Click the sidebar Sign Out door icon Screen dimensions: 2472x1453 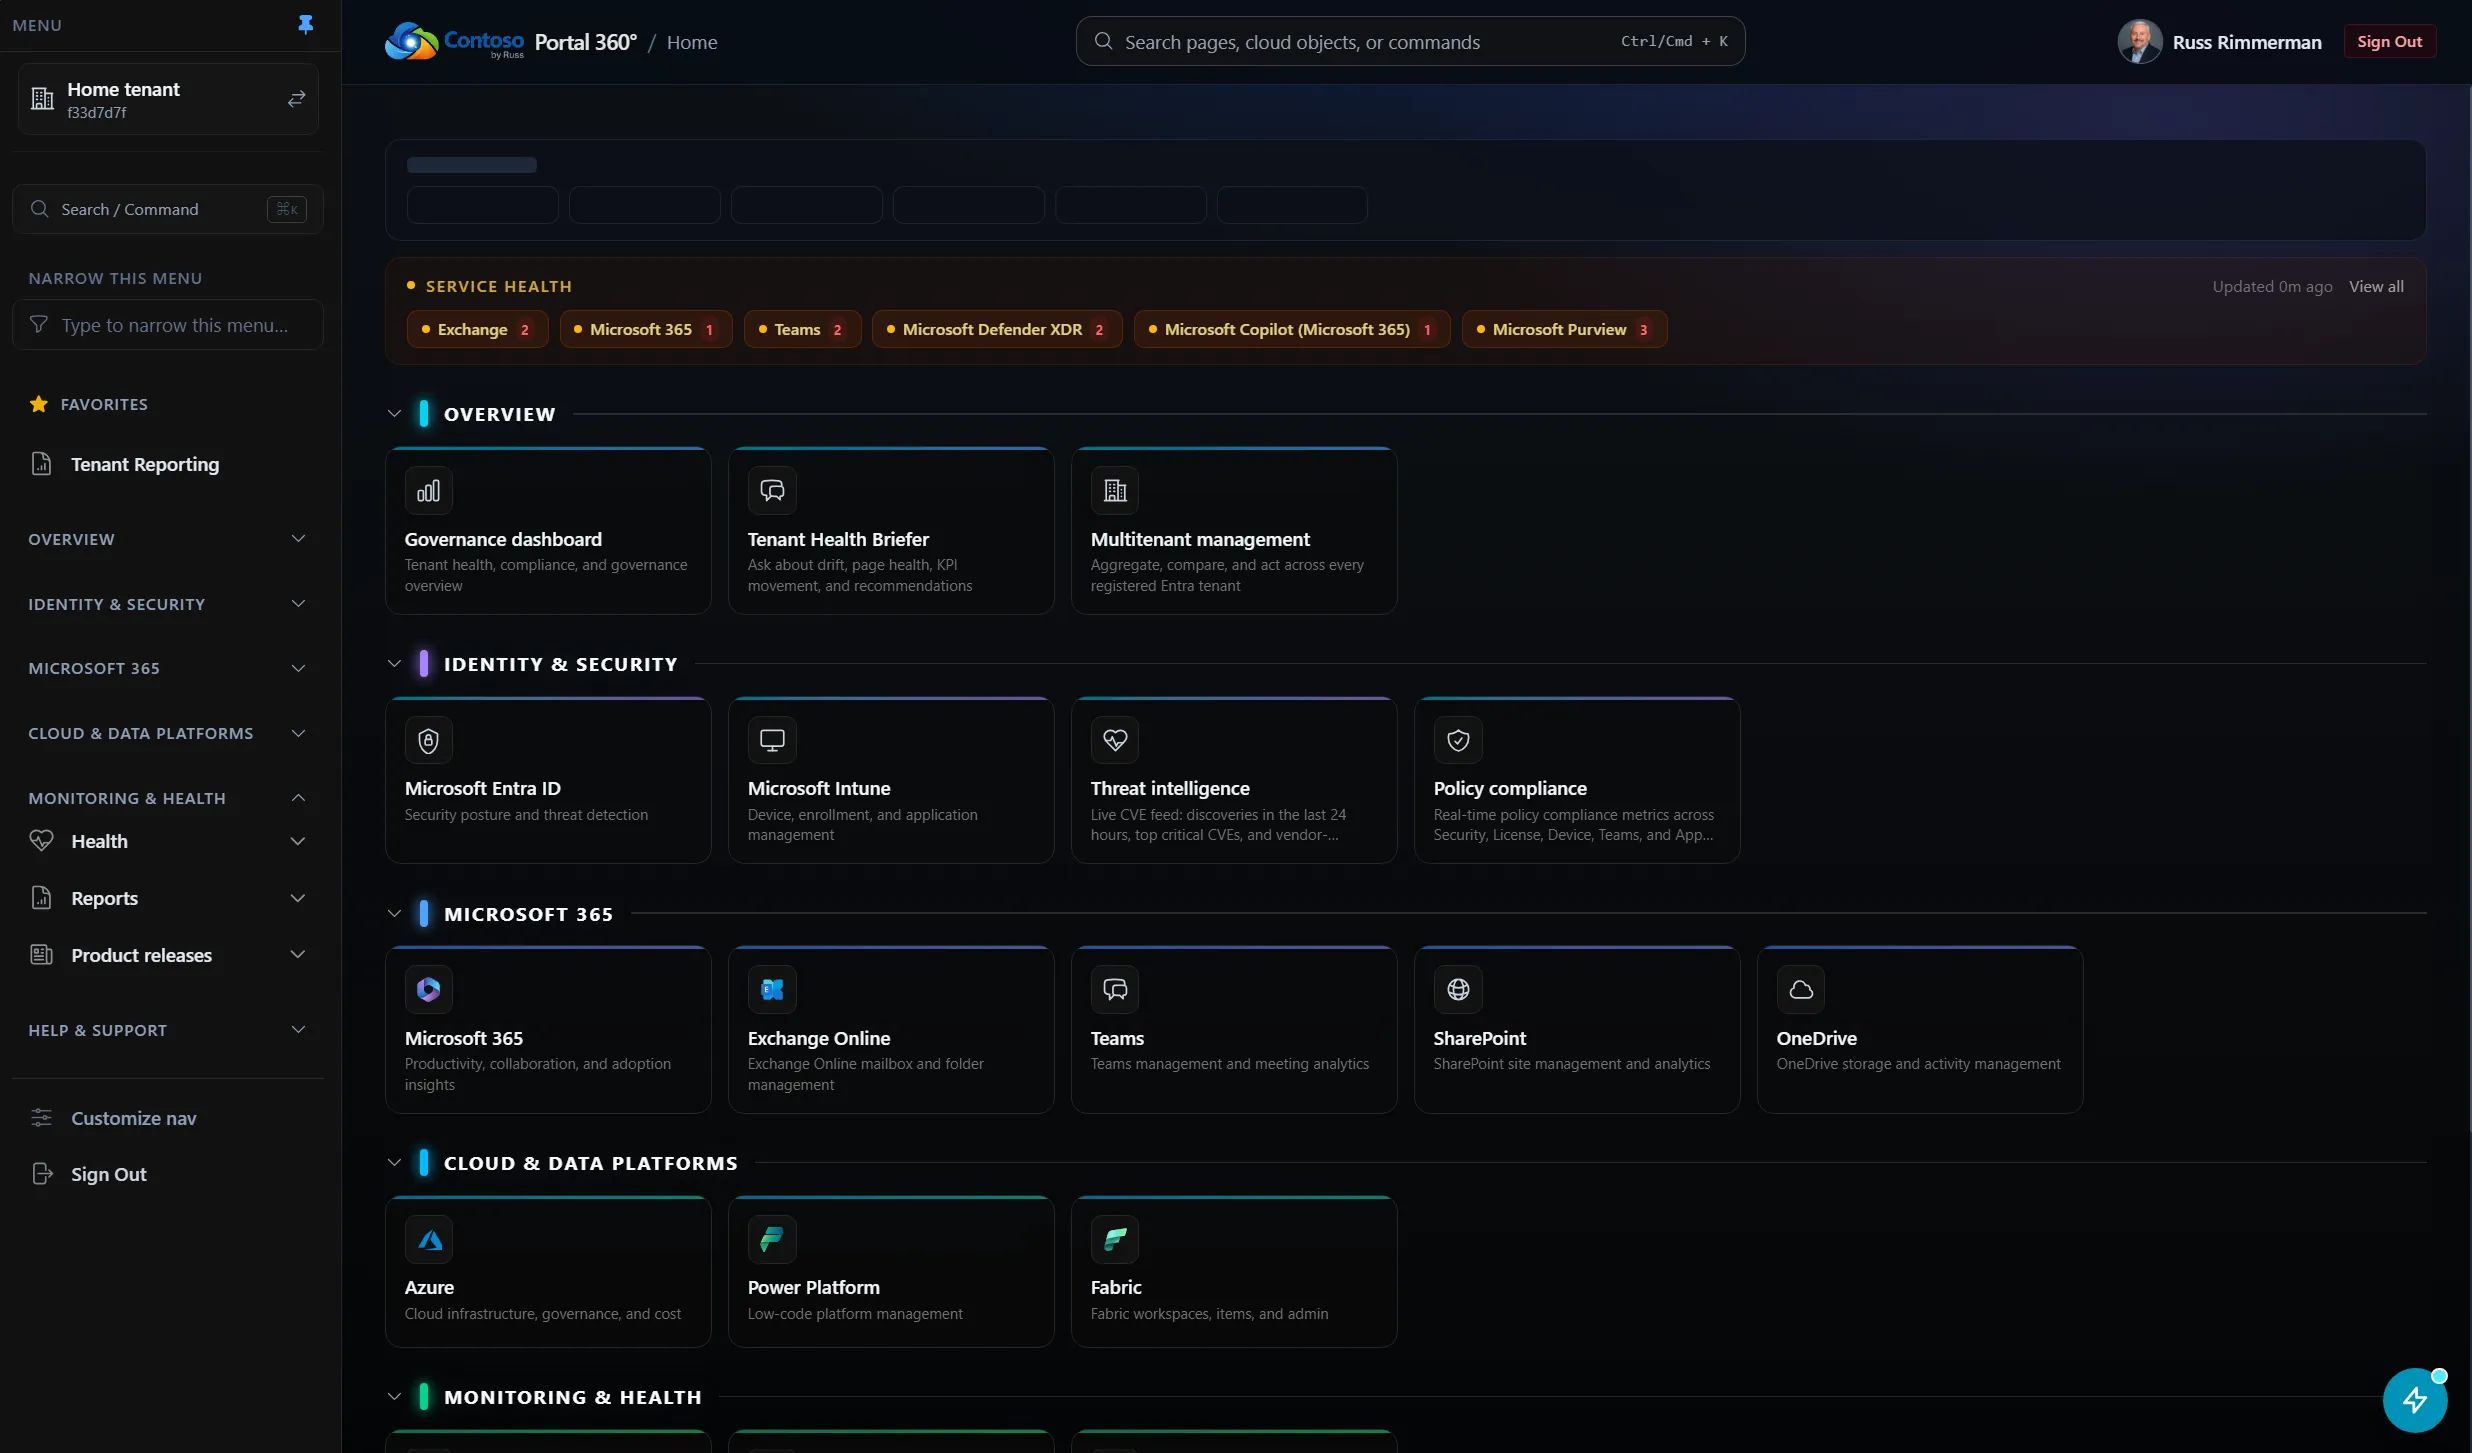(x=41, y=1174)
